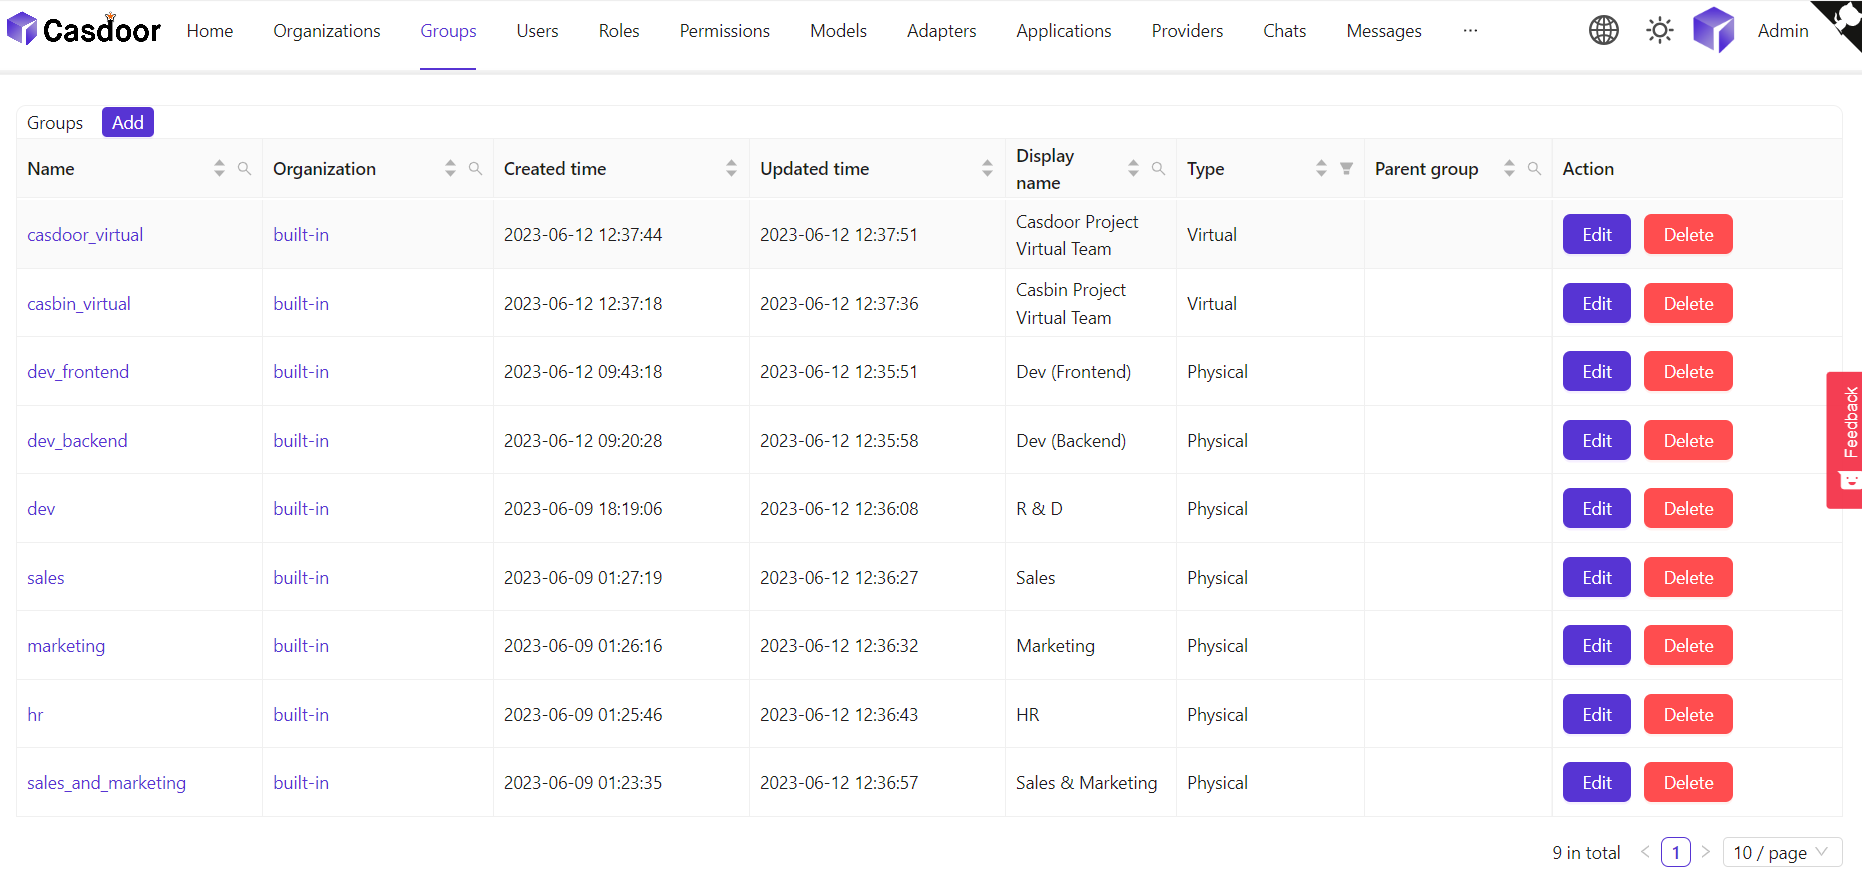1862x875 pixels.
Task: Go to the Users tab
Action: pyautogui.click(x=537, y=31)
